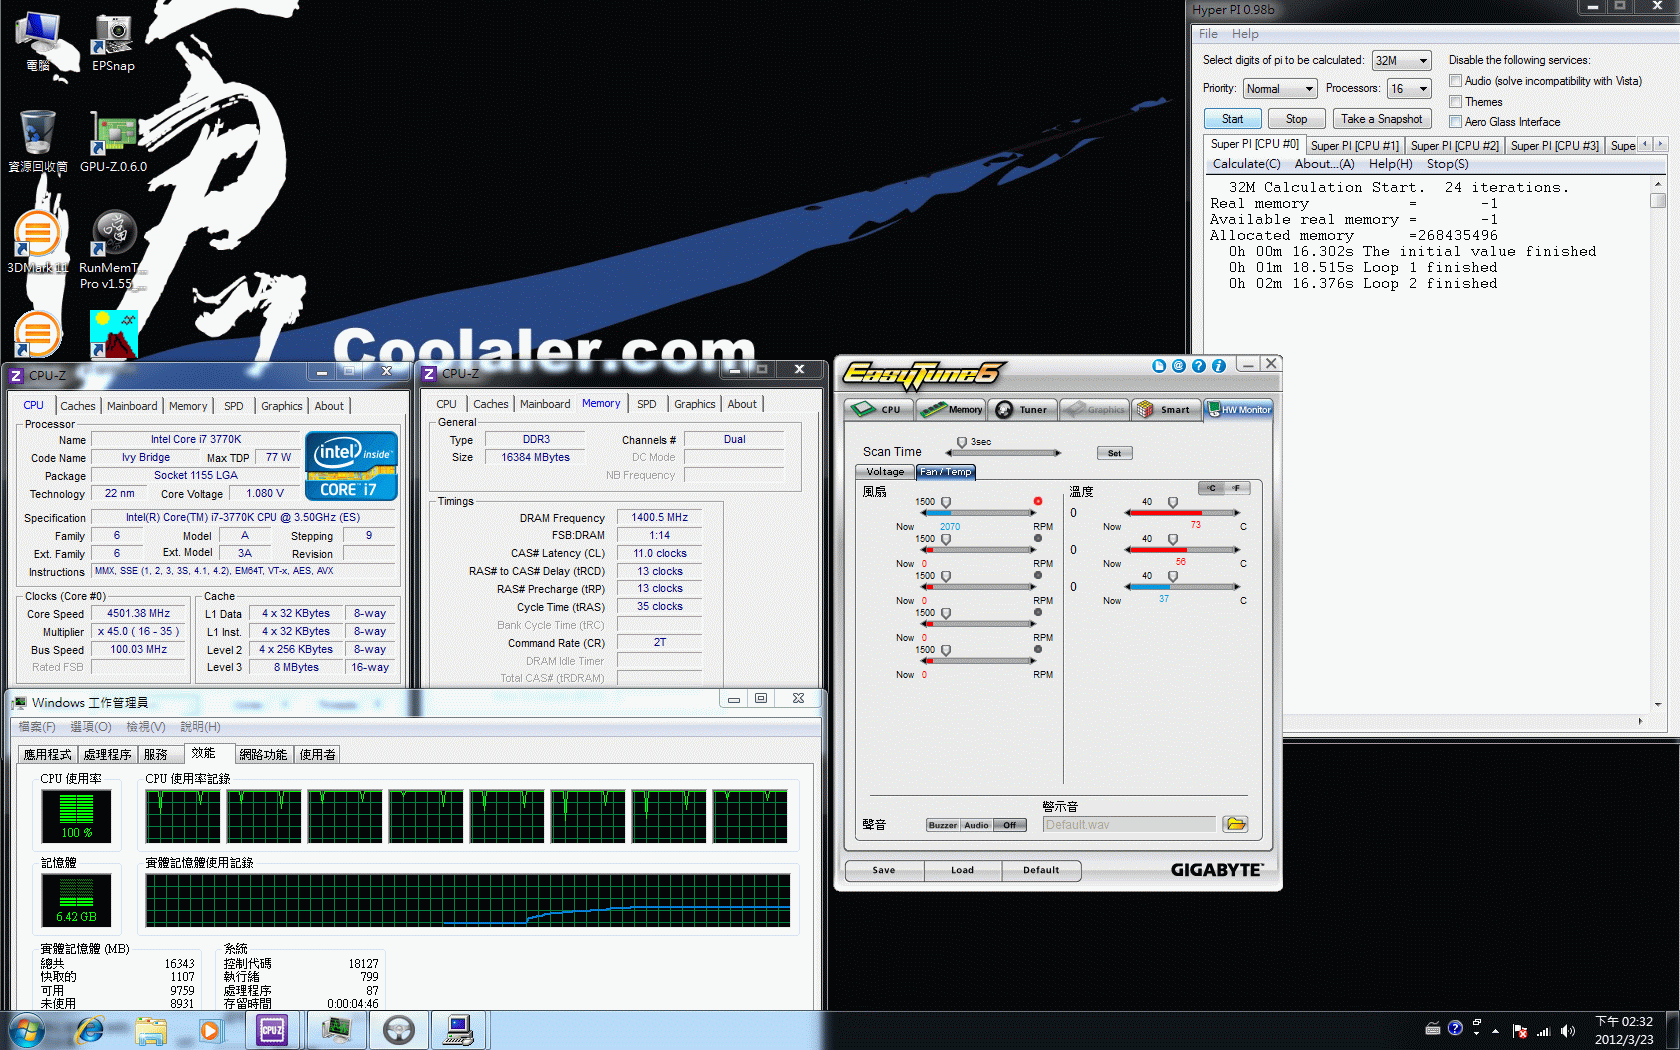Show hidden tray icons arrow
1680x1050 pixels.
(x=1496, y=1031)
